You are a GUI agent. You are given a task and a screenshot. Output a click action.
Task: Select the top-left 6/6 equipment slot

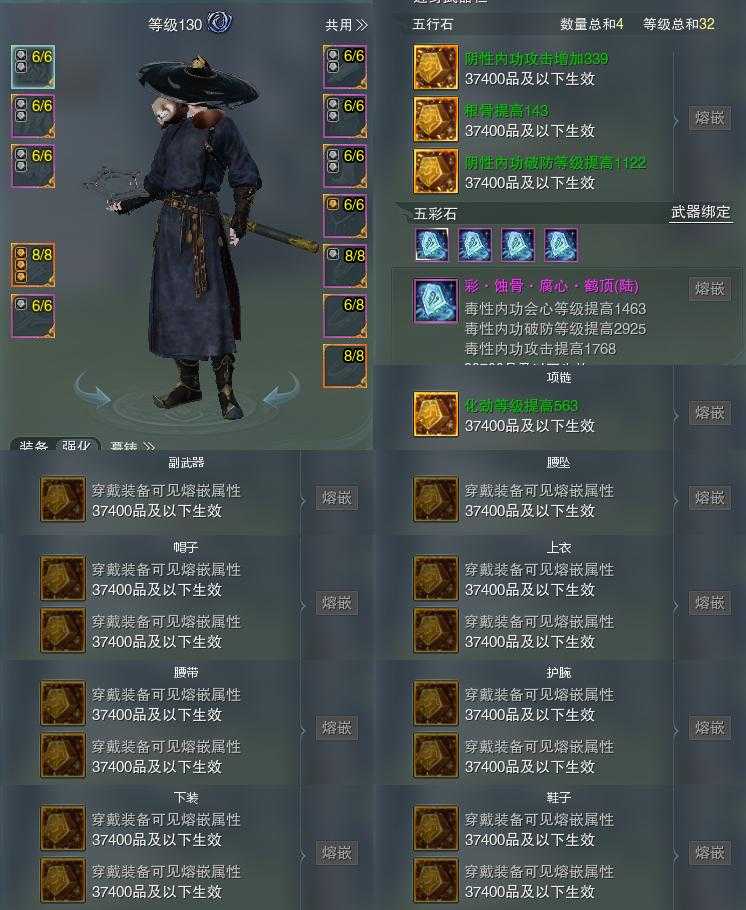pos(33,67)
